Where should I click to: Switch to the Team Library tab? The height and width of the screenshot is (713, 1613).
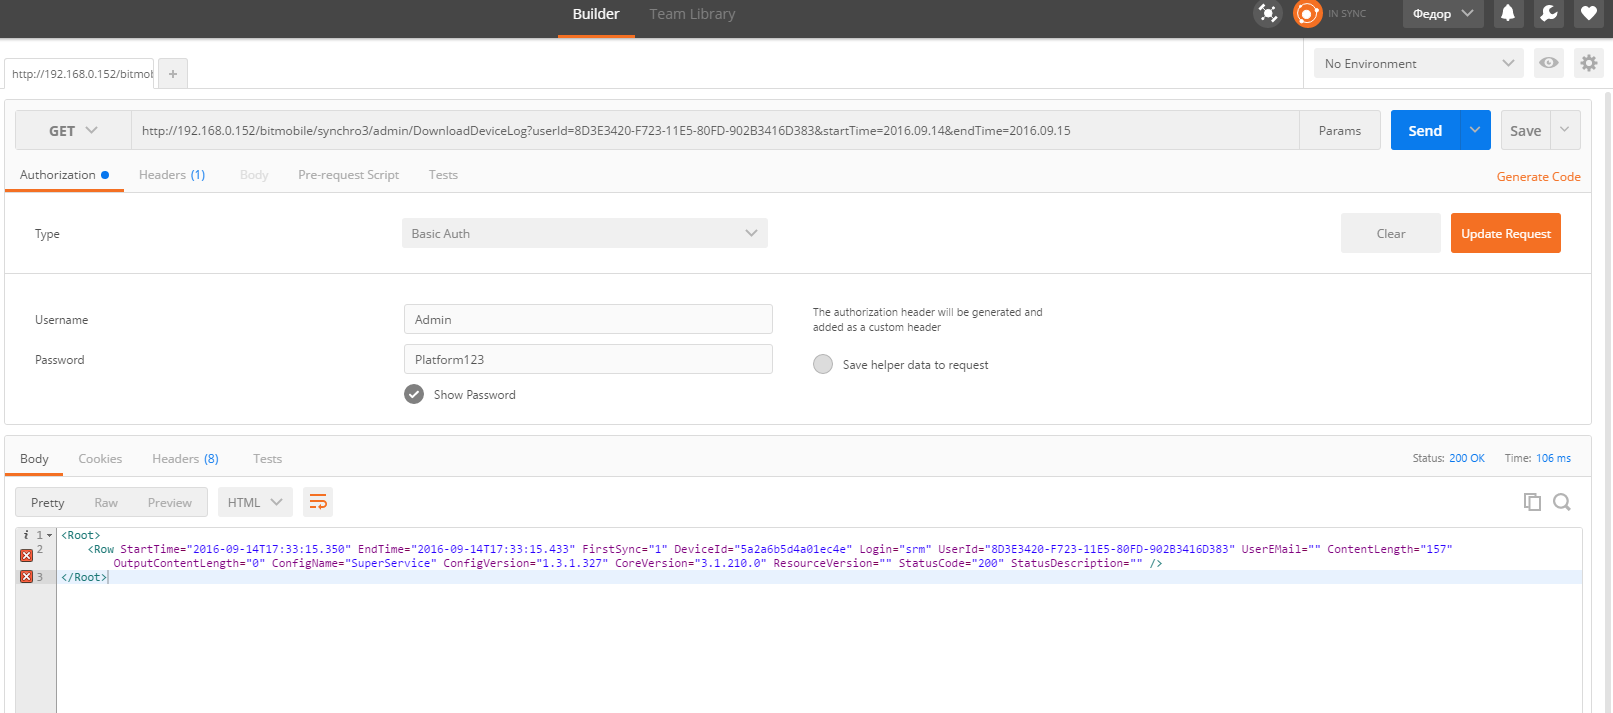692,14
